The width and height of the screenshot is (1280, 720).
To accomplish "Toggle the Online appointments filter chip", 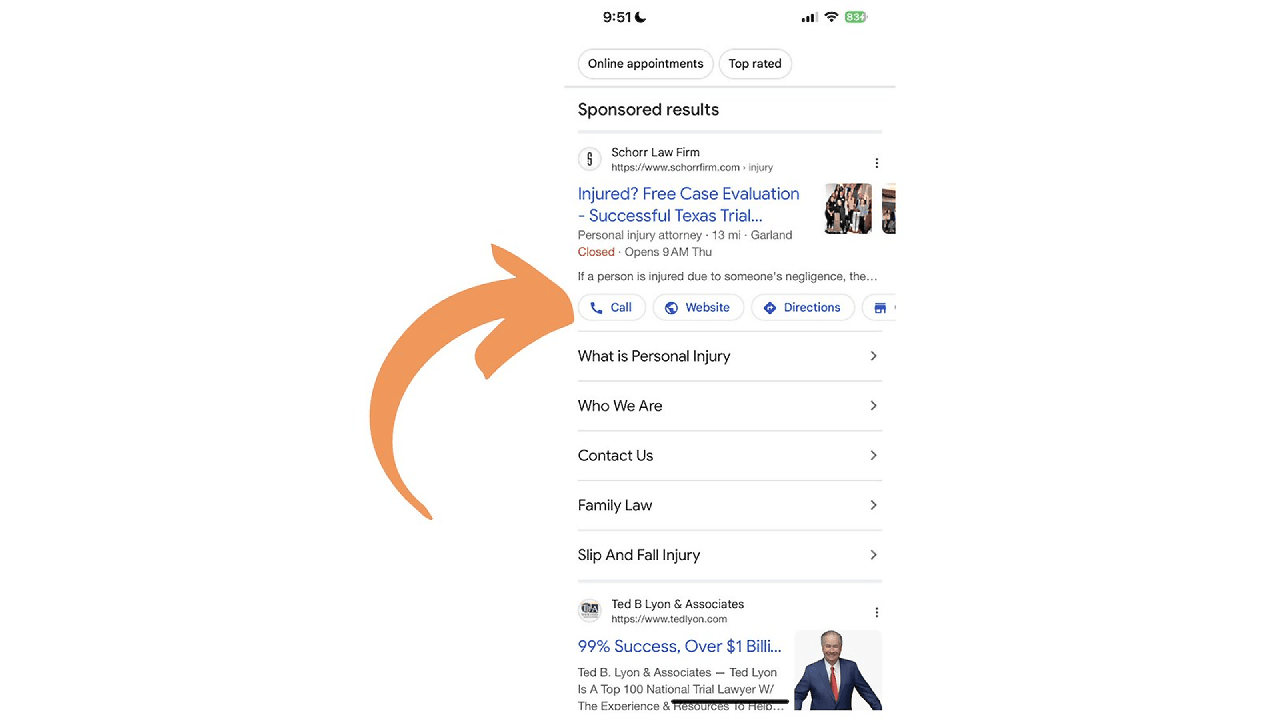I will tap(645, 64).
